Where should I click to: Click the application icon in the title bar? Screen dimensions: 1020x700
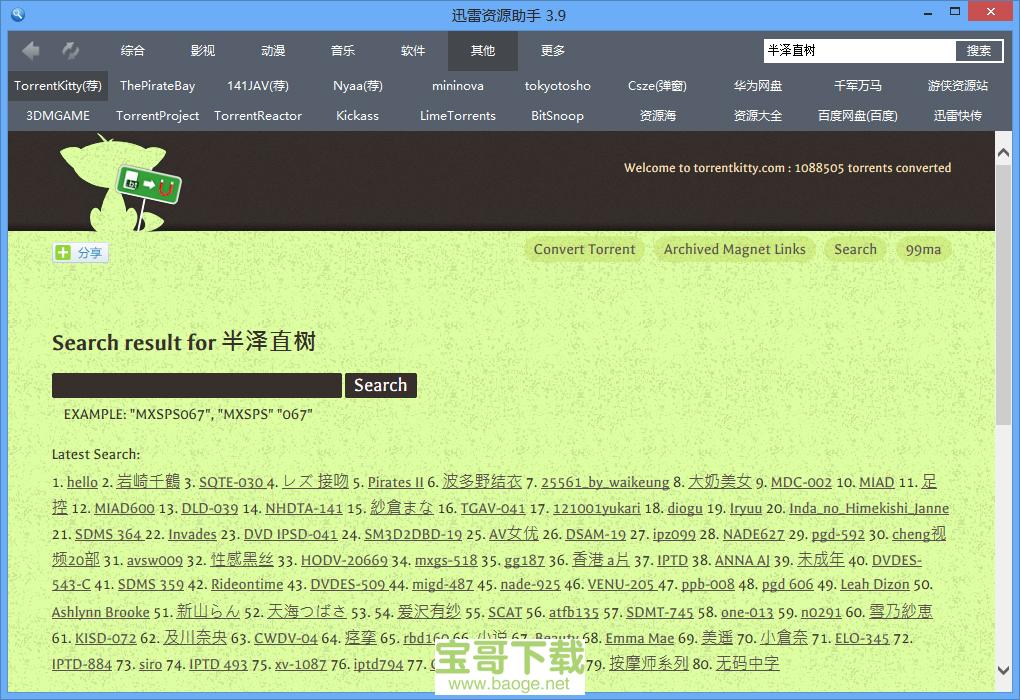pyautogui.click(x=16, y=14)
